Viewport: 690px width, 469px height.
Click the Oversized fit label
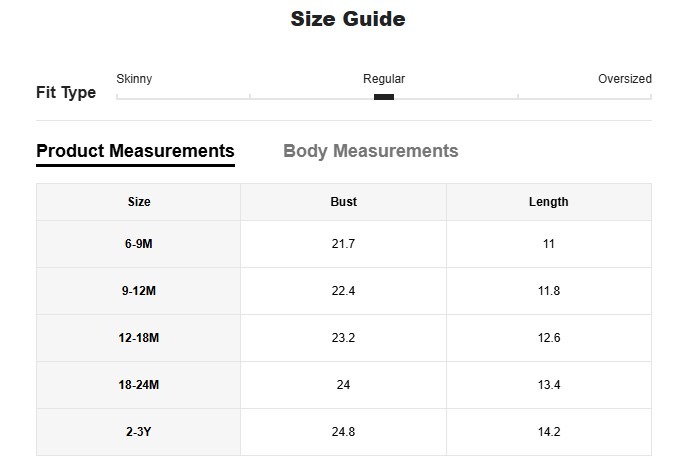click(x=624, y=79)
